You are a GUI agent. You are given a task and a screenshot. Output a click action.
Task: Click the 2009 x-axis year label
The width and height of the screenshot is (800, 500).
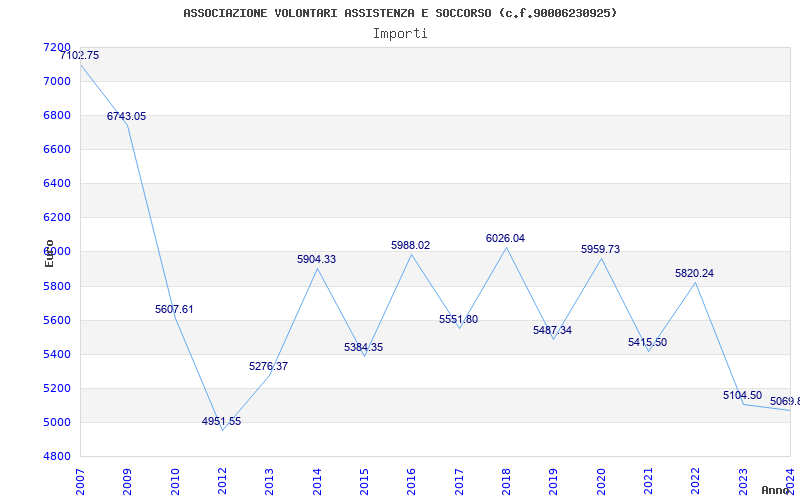pos(128,481)
